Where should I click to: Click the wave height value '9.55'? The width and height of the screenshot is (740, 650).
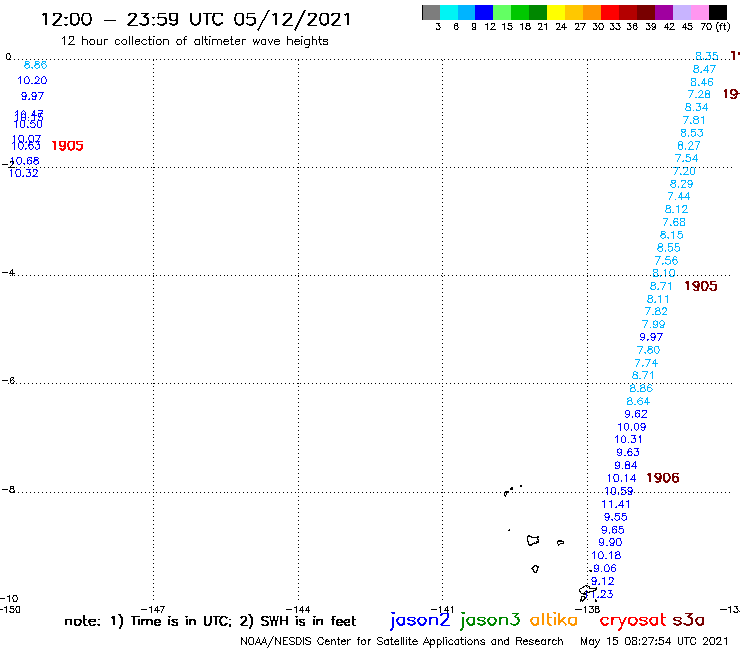pyautogui.click(x=615, y=517)
